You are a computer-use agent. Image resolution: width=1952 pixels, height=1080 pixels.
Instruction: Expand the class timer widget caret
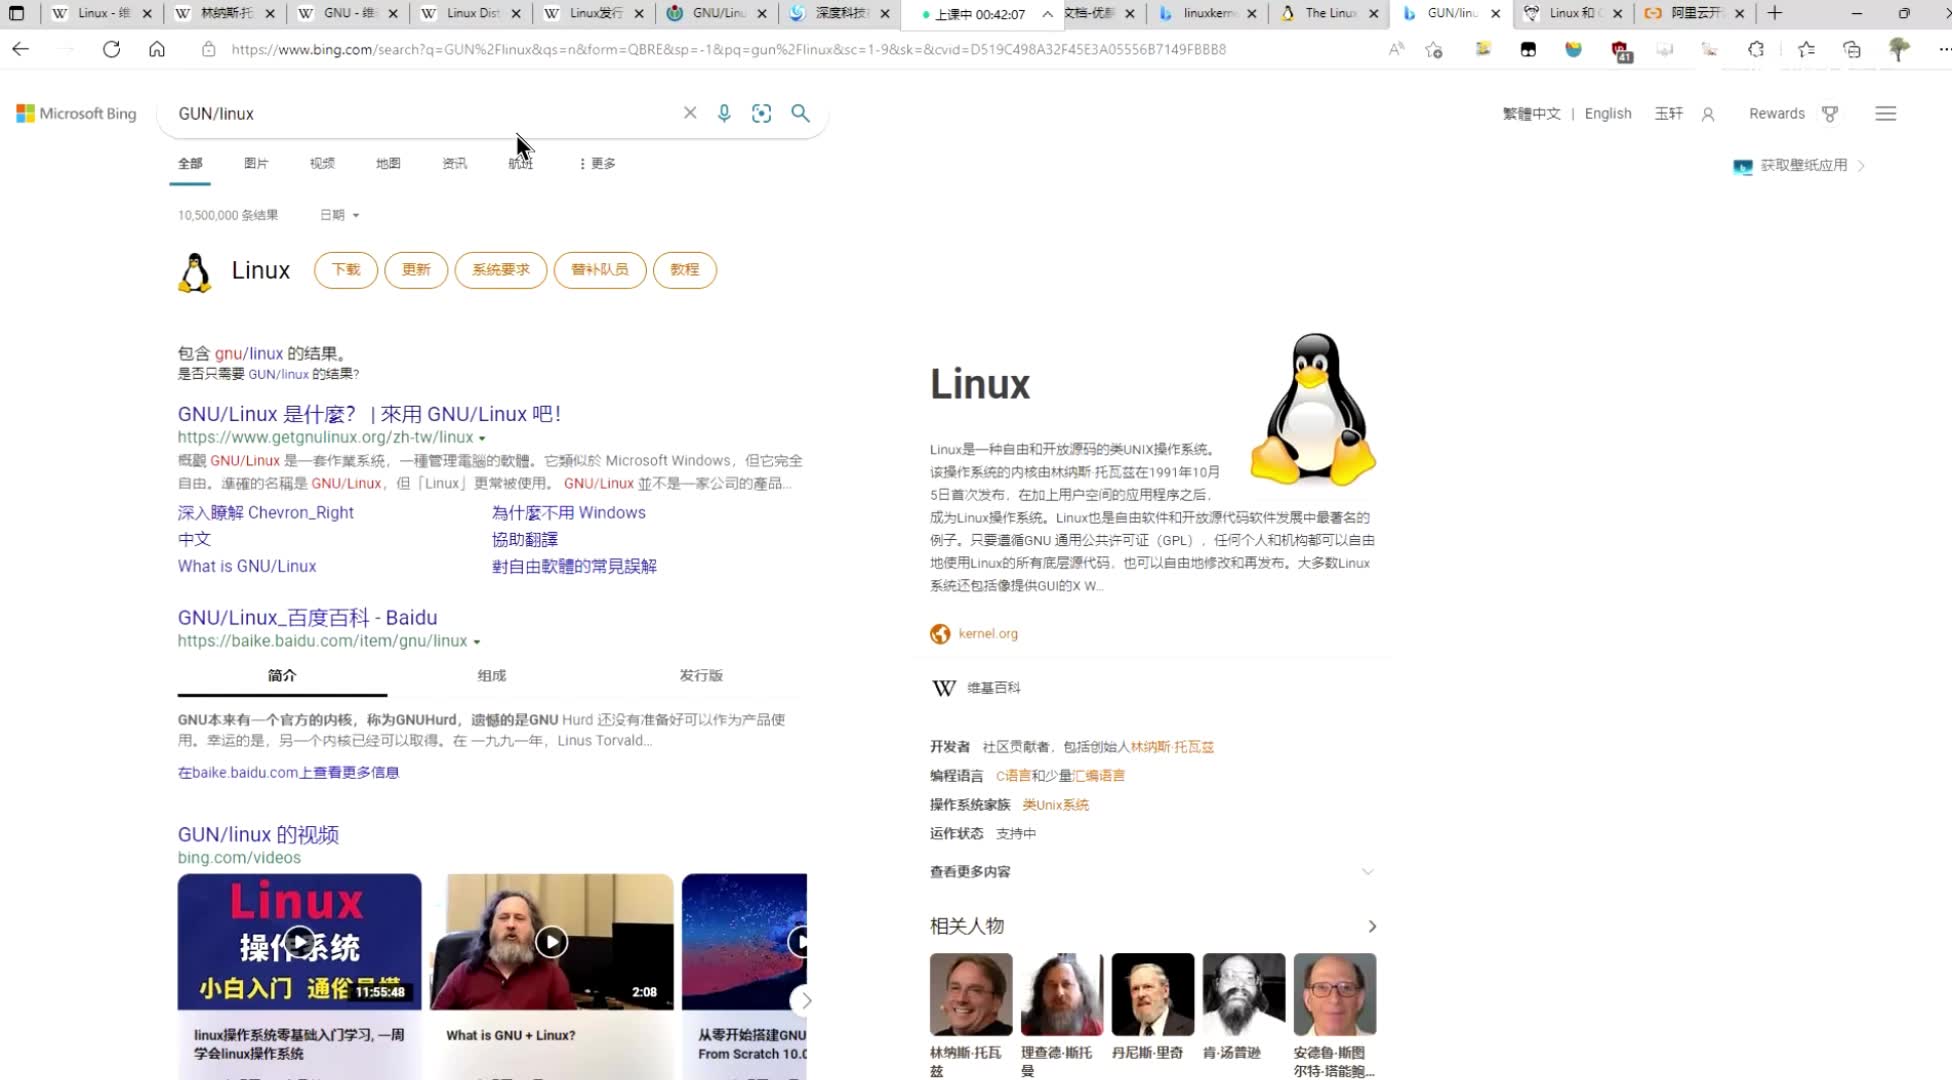point(1047,14)
